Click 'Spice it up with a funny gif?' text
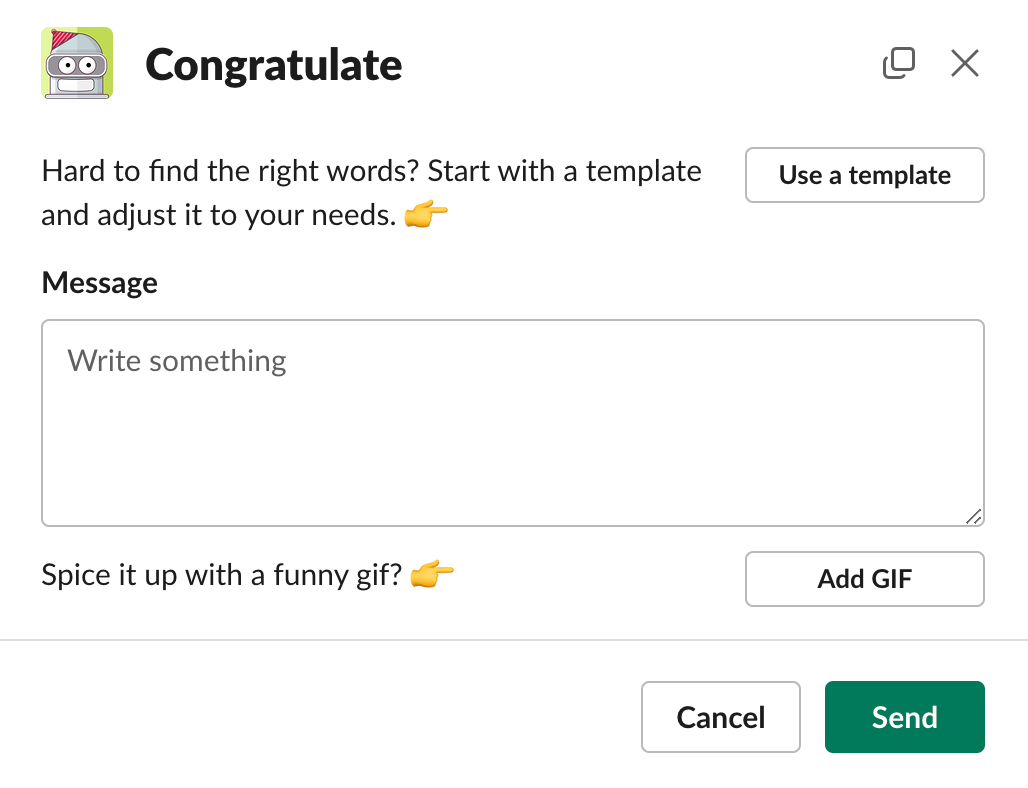This screenshot has height=788, width=1028. coord(221,575)
